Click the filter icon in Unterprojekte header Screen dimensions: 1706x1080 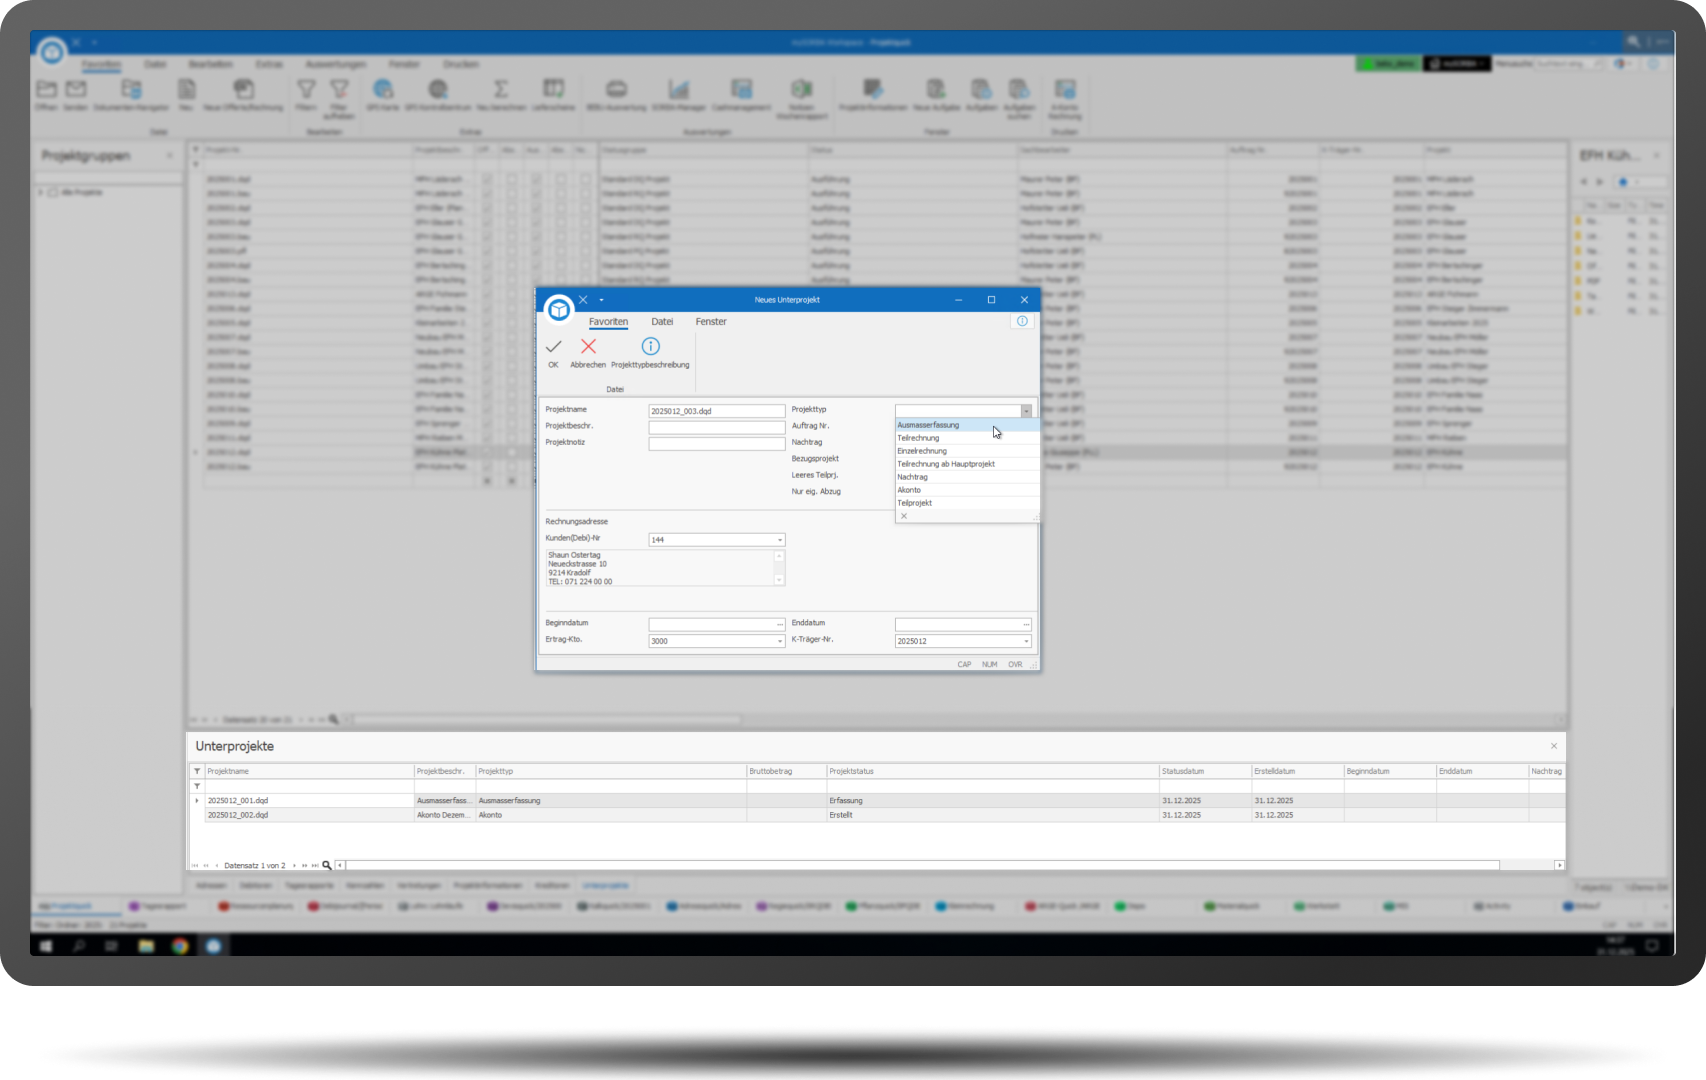(x=197, y=771)
